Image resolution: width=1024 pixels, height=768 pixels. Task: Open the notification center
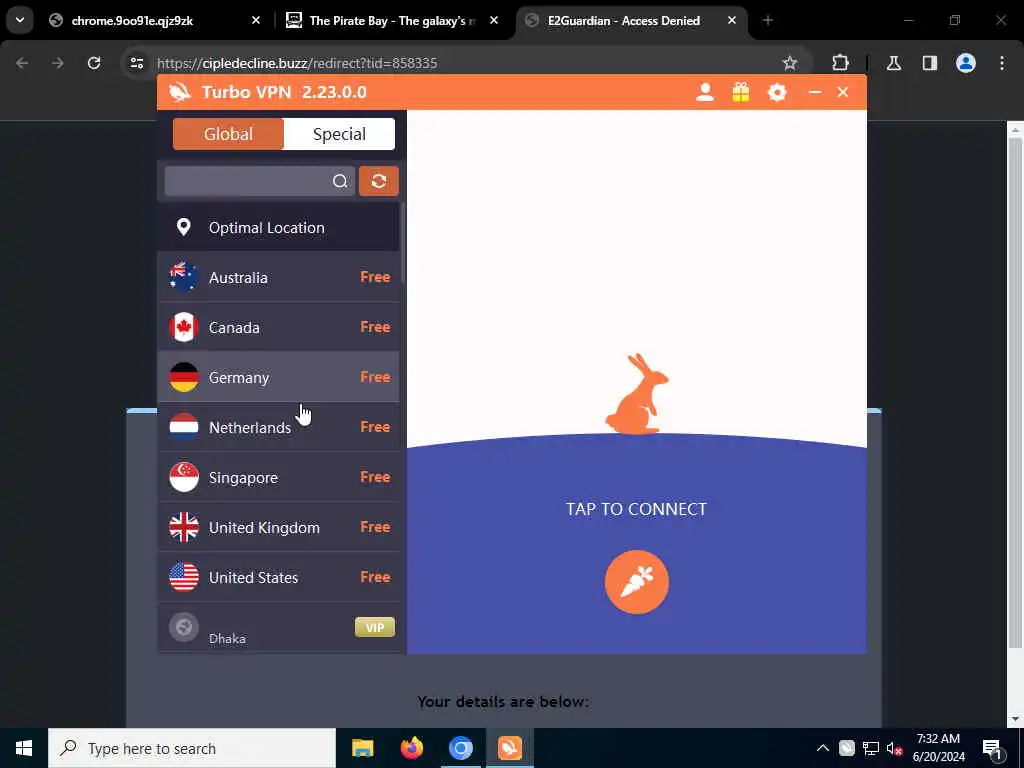991,748
